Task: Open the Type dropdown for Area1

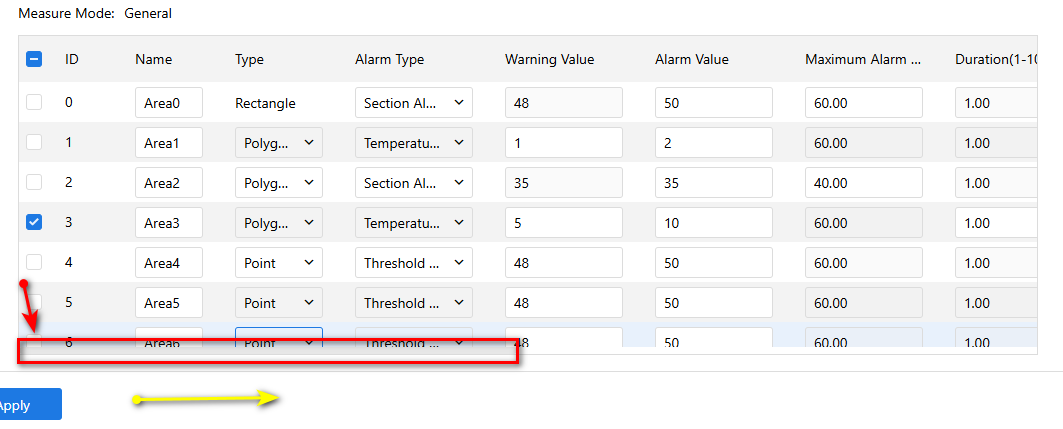Action: coord(279,143)
